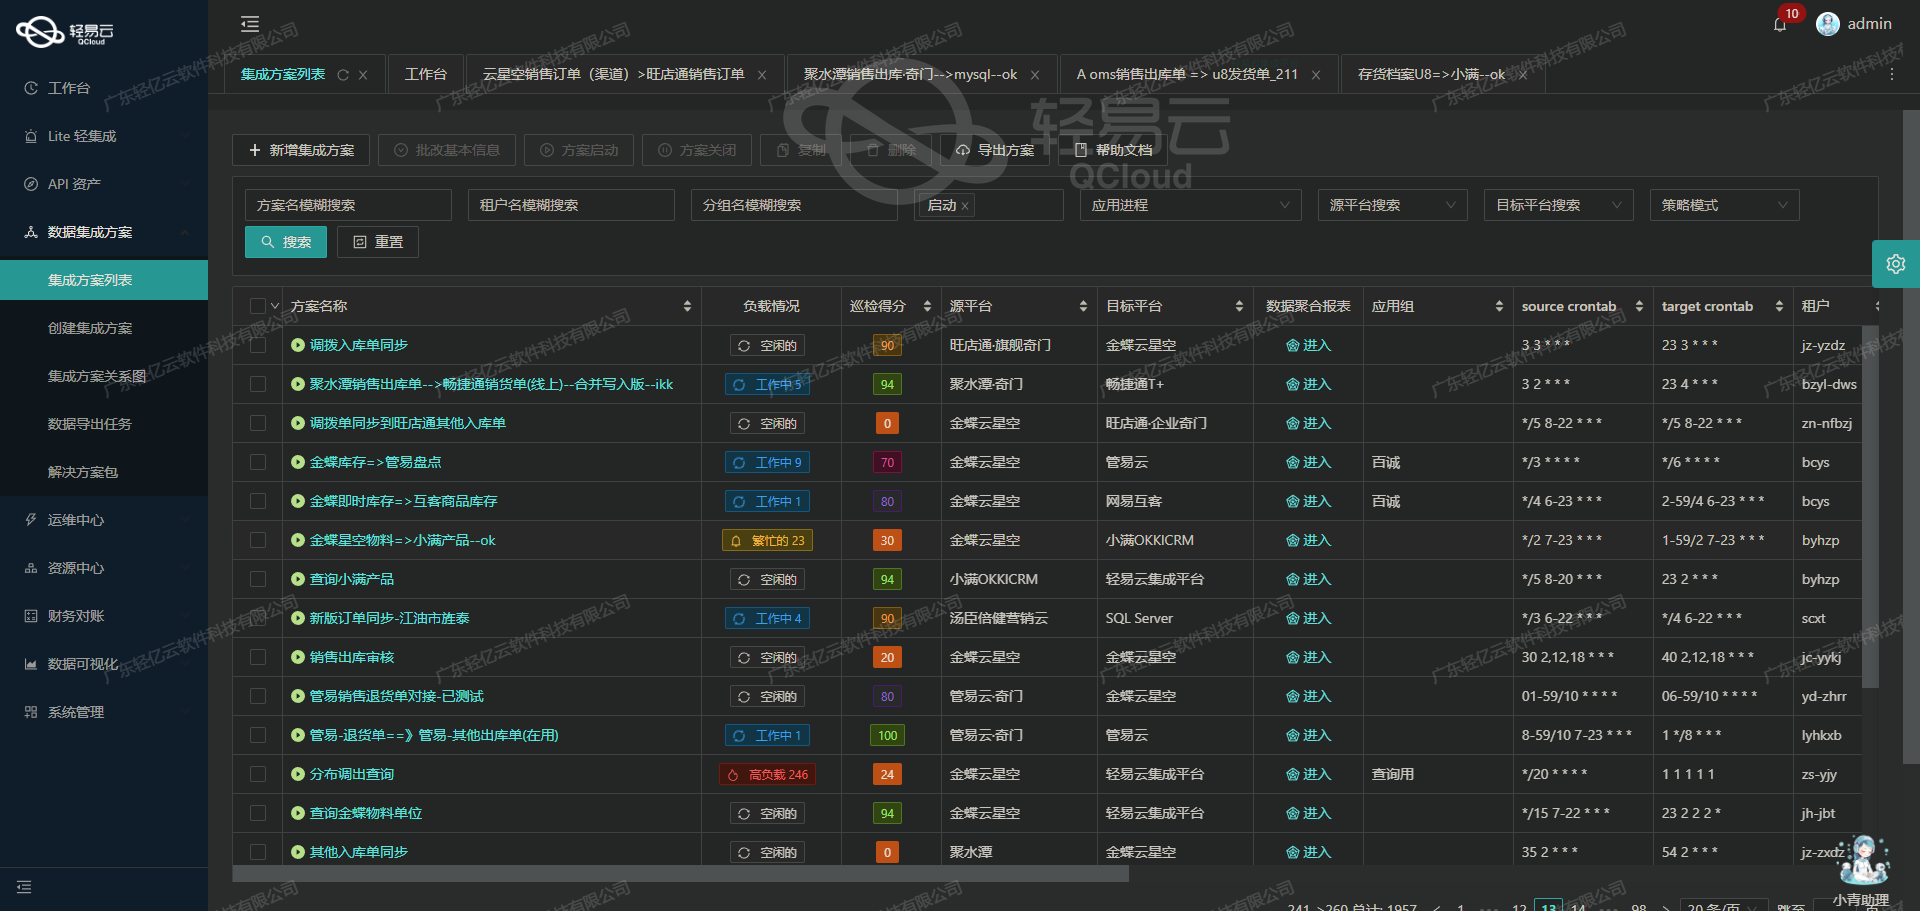The image size is (1920, 911).
Task: Focus the 租户名模糊搜索 input
Action: coord(571,205)
